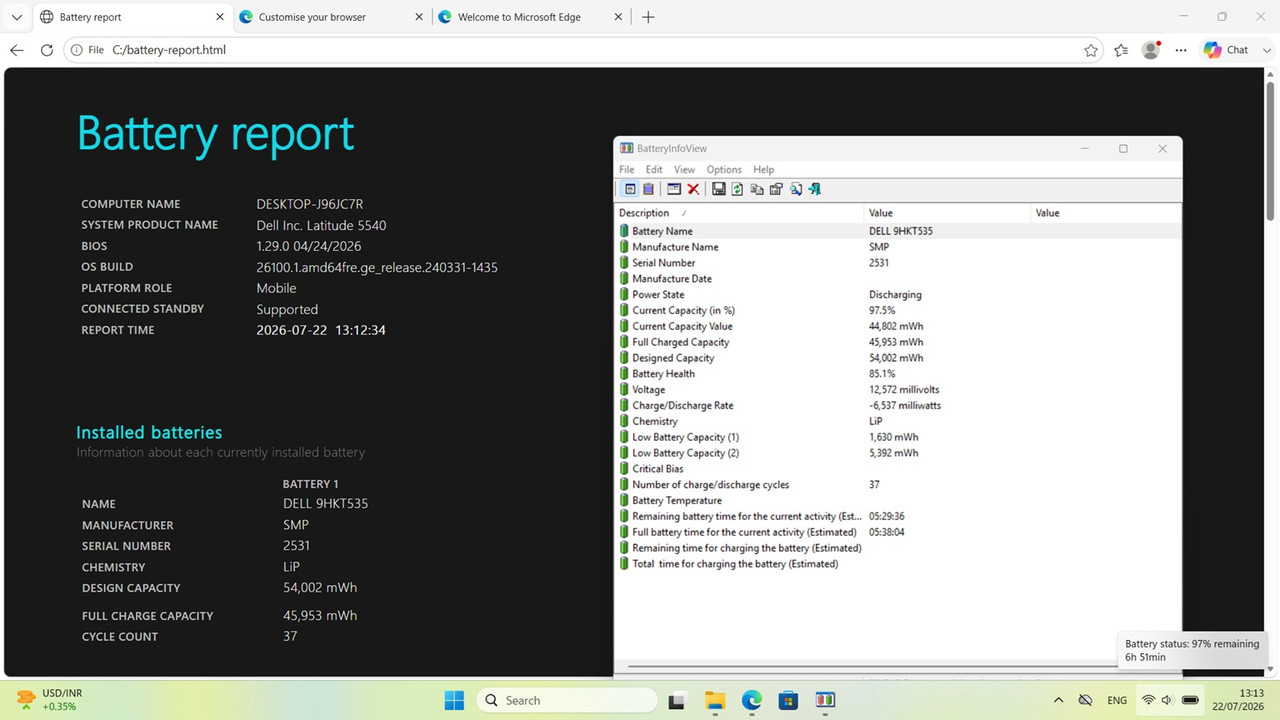
Task: Add this page to favourites star
Action: (x=1091, y=50)
